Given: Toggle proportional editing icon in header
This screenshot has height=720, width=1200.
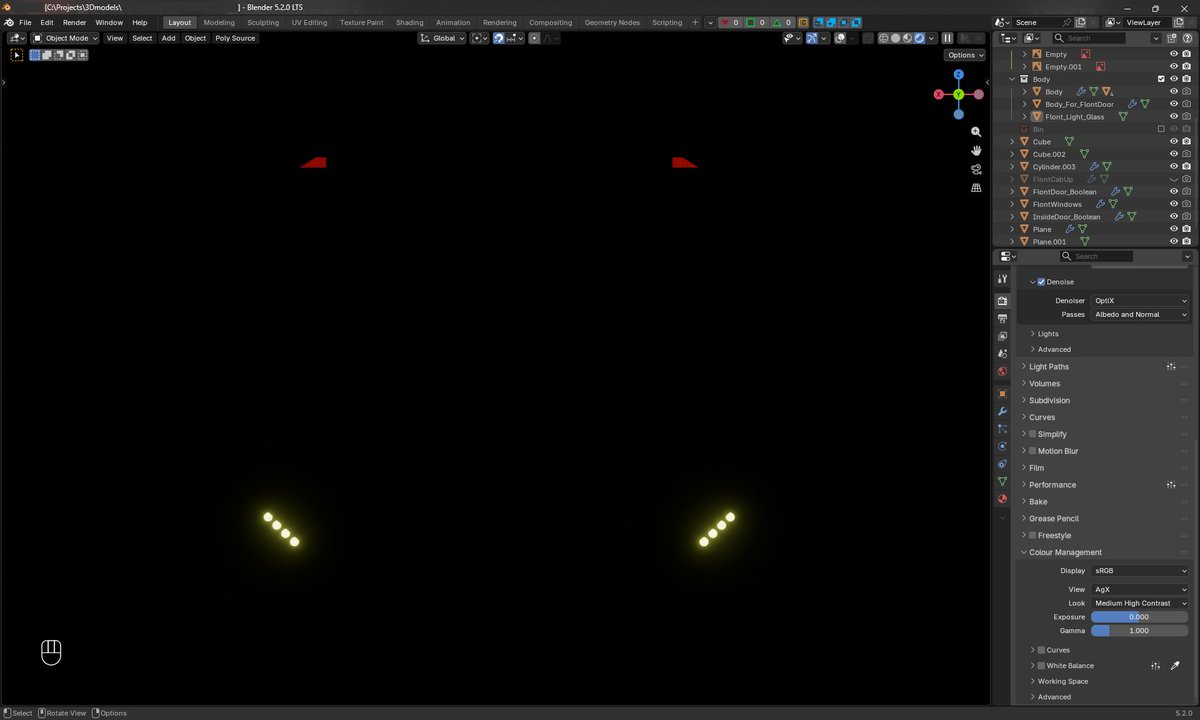Looking at the screenshot, I should click(x=534, y=38).
